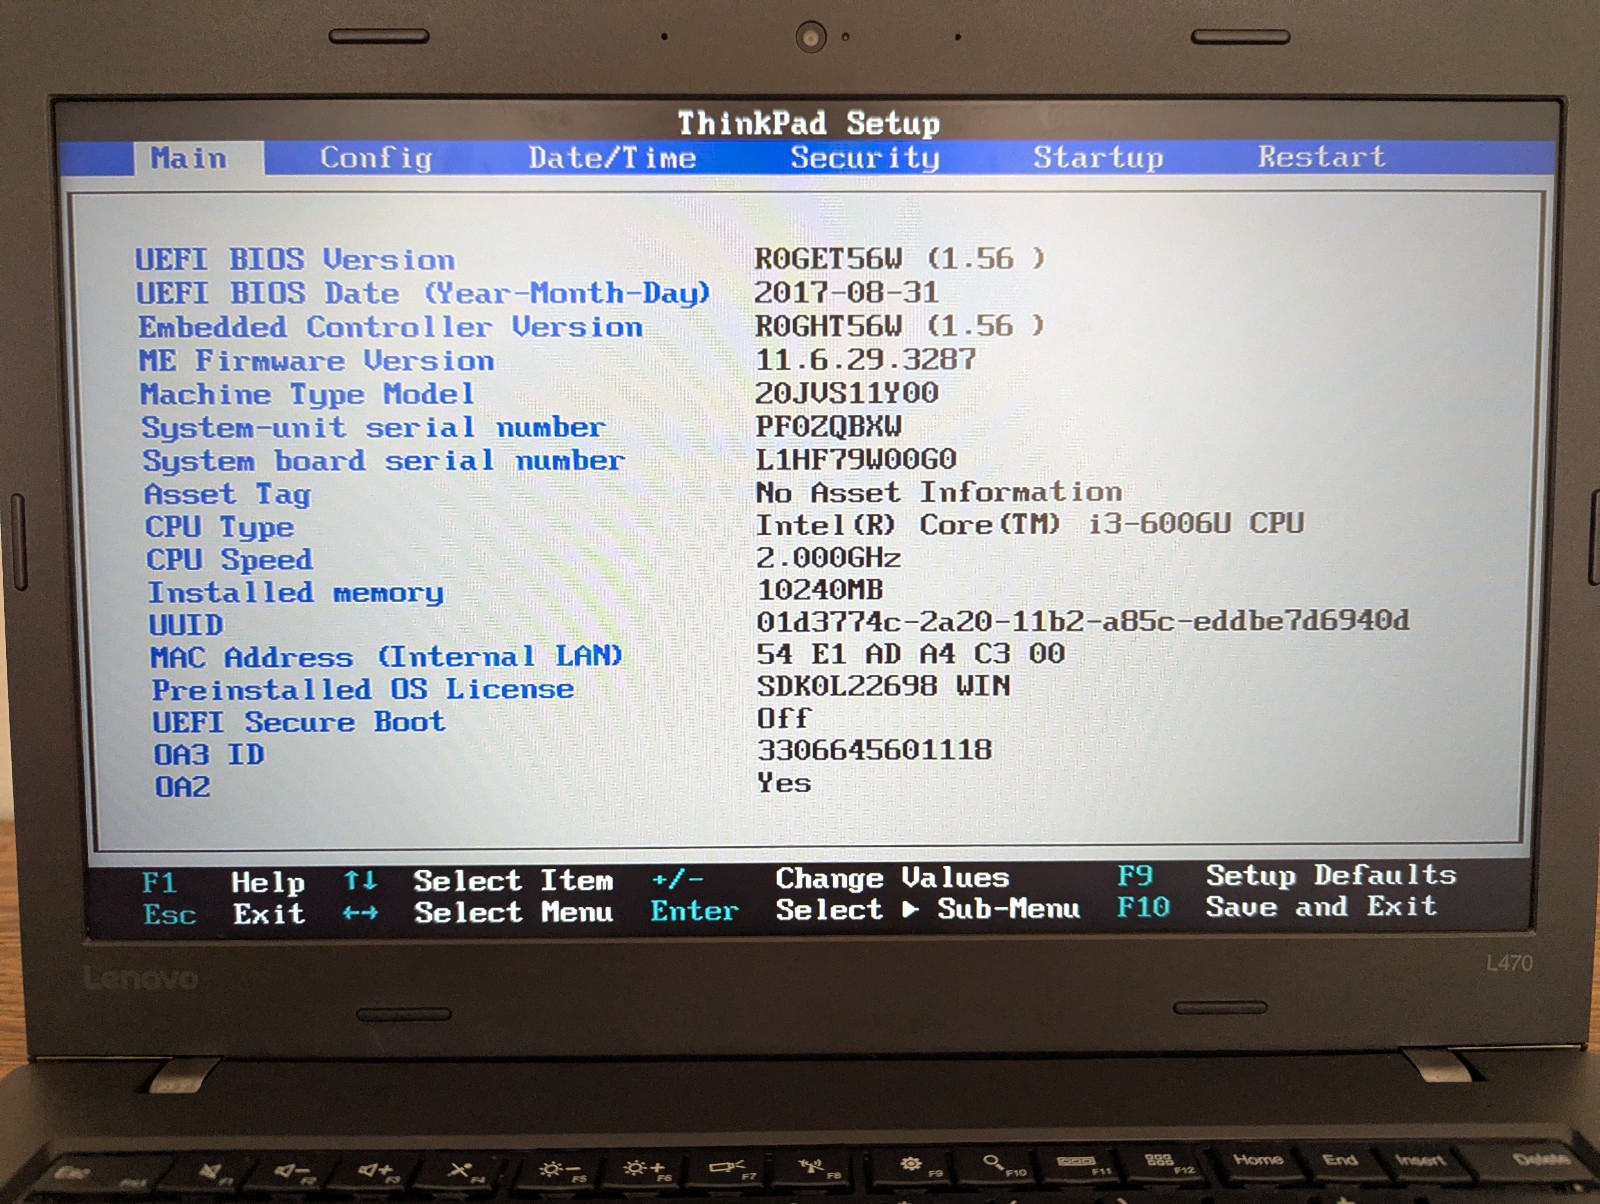Select MAC Address (Internal LAN) label
Screen dimensions: 1600x1204
[387, 657]
